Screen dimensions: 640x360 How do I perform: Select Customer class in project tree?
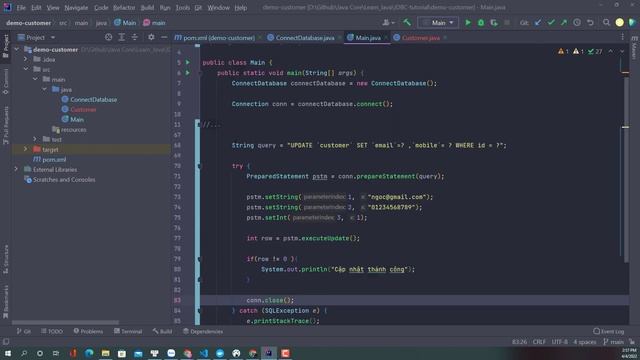click(x=83, y=109)
